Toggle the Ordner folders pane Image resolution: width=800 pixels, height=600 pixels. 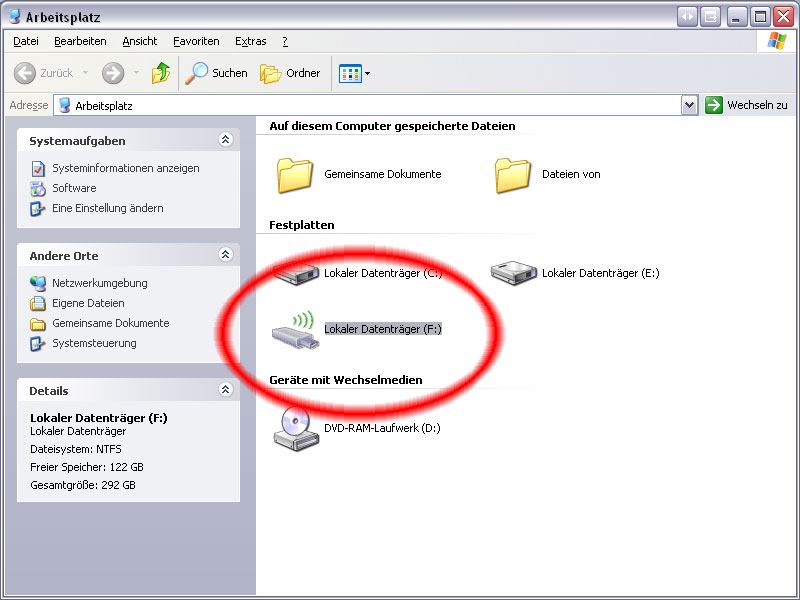[x=290, y=73]
